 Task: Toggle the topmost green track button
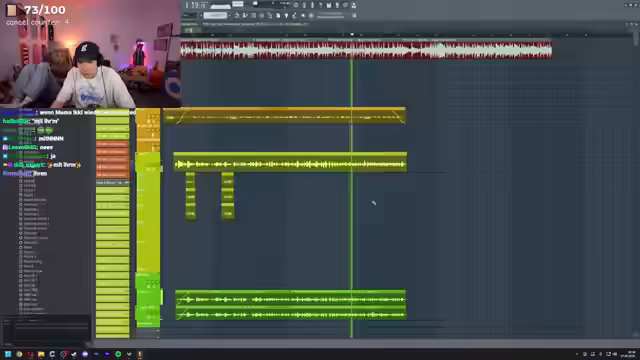(x=112, y=120)
